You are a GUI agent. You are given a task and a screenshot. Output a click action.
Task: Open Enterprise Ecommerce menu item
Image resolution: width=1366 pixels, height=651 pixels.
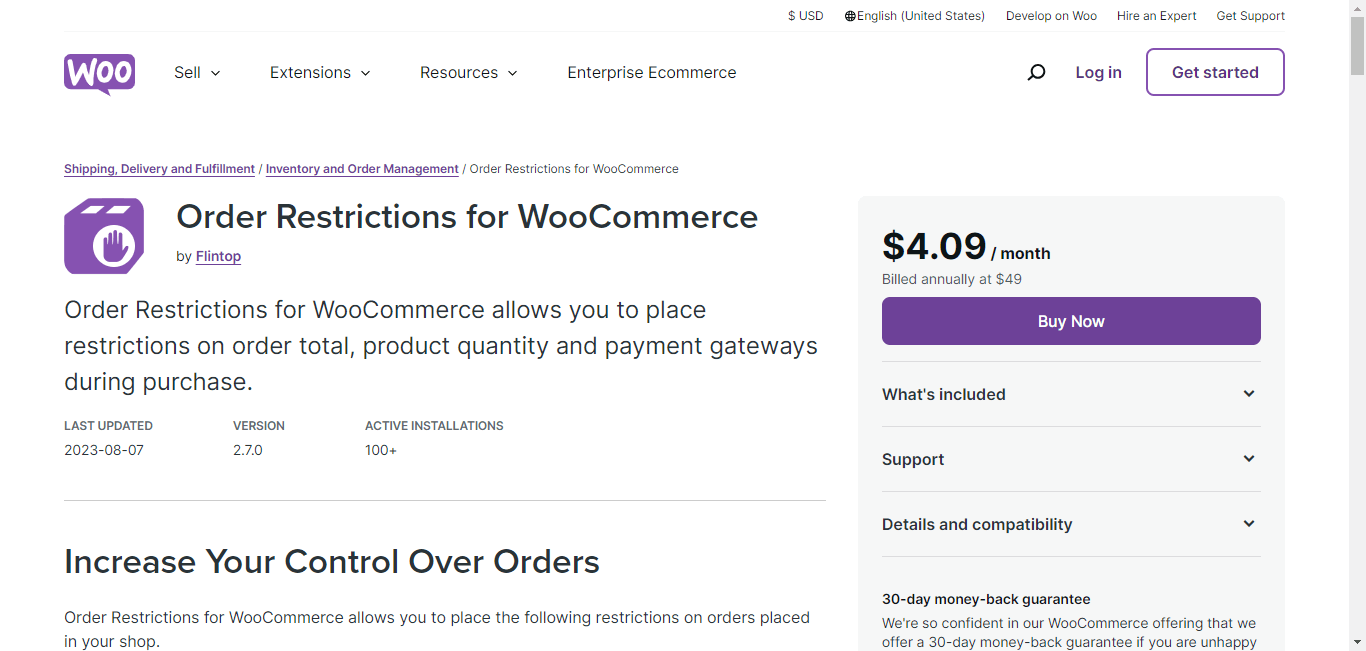tap(652, 73)
